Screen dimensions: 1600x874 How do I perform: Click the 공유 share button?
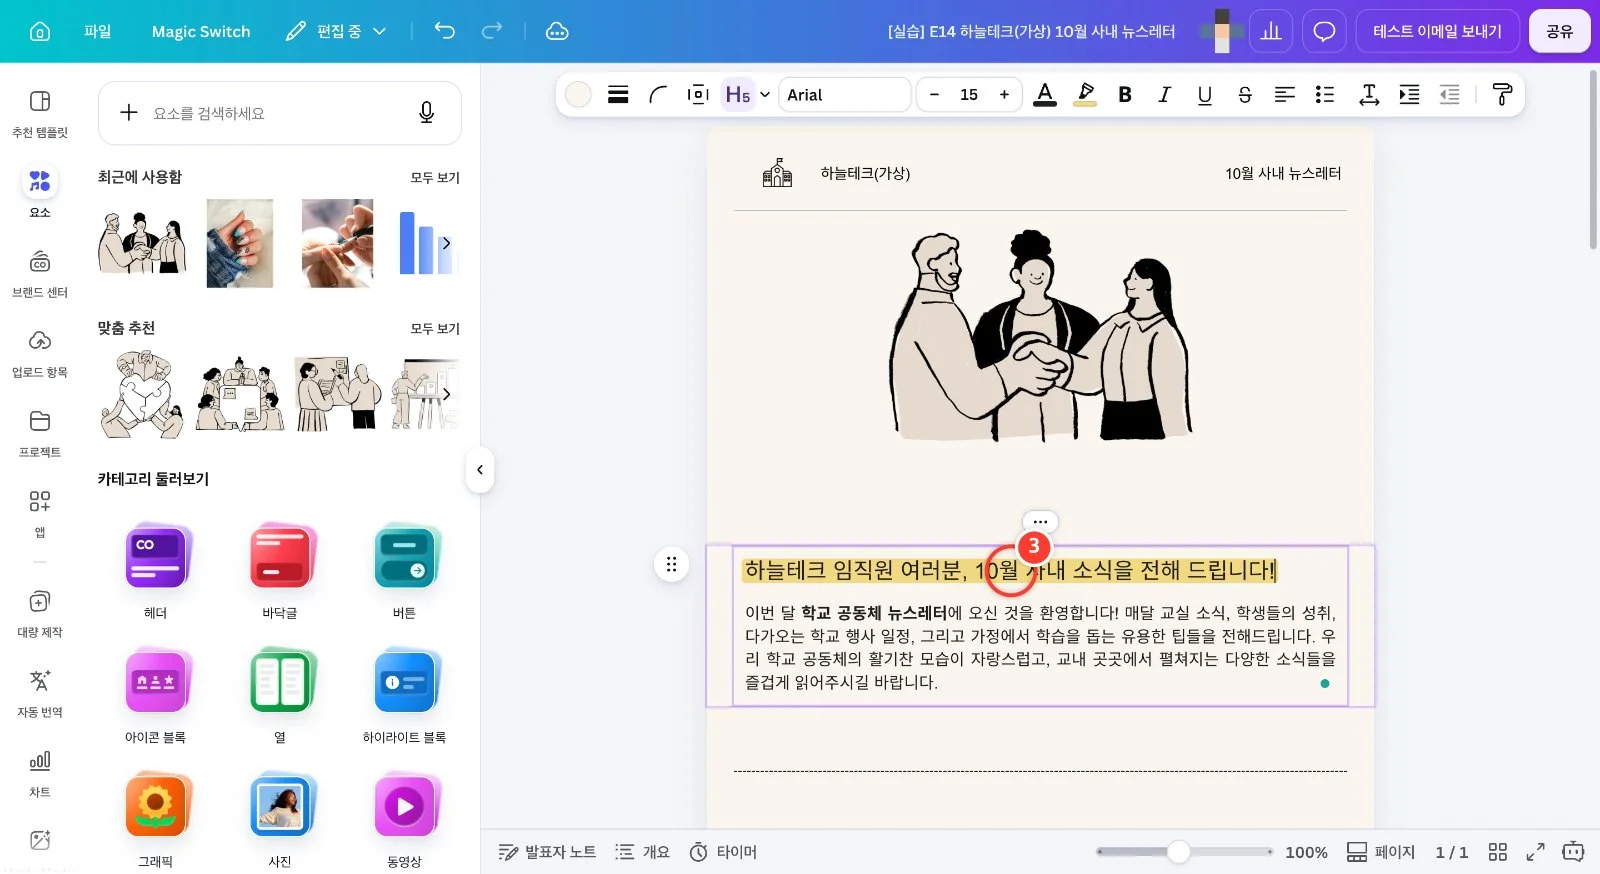coord(1559,31)
